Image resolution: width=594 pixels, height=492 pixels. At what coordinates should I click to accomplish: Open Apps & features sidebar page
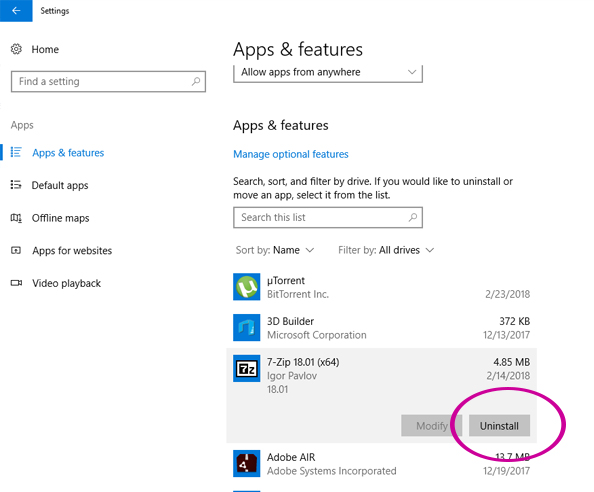[x=68, y=153]
